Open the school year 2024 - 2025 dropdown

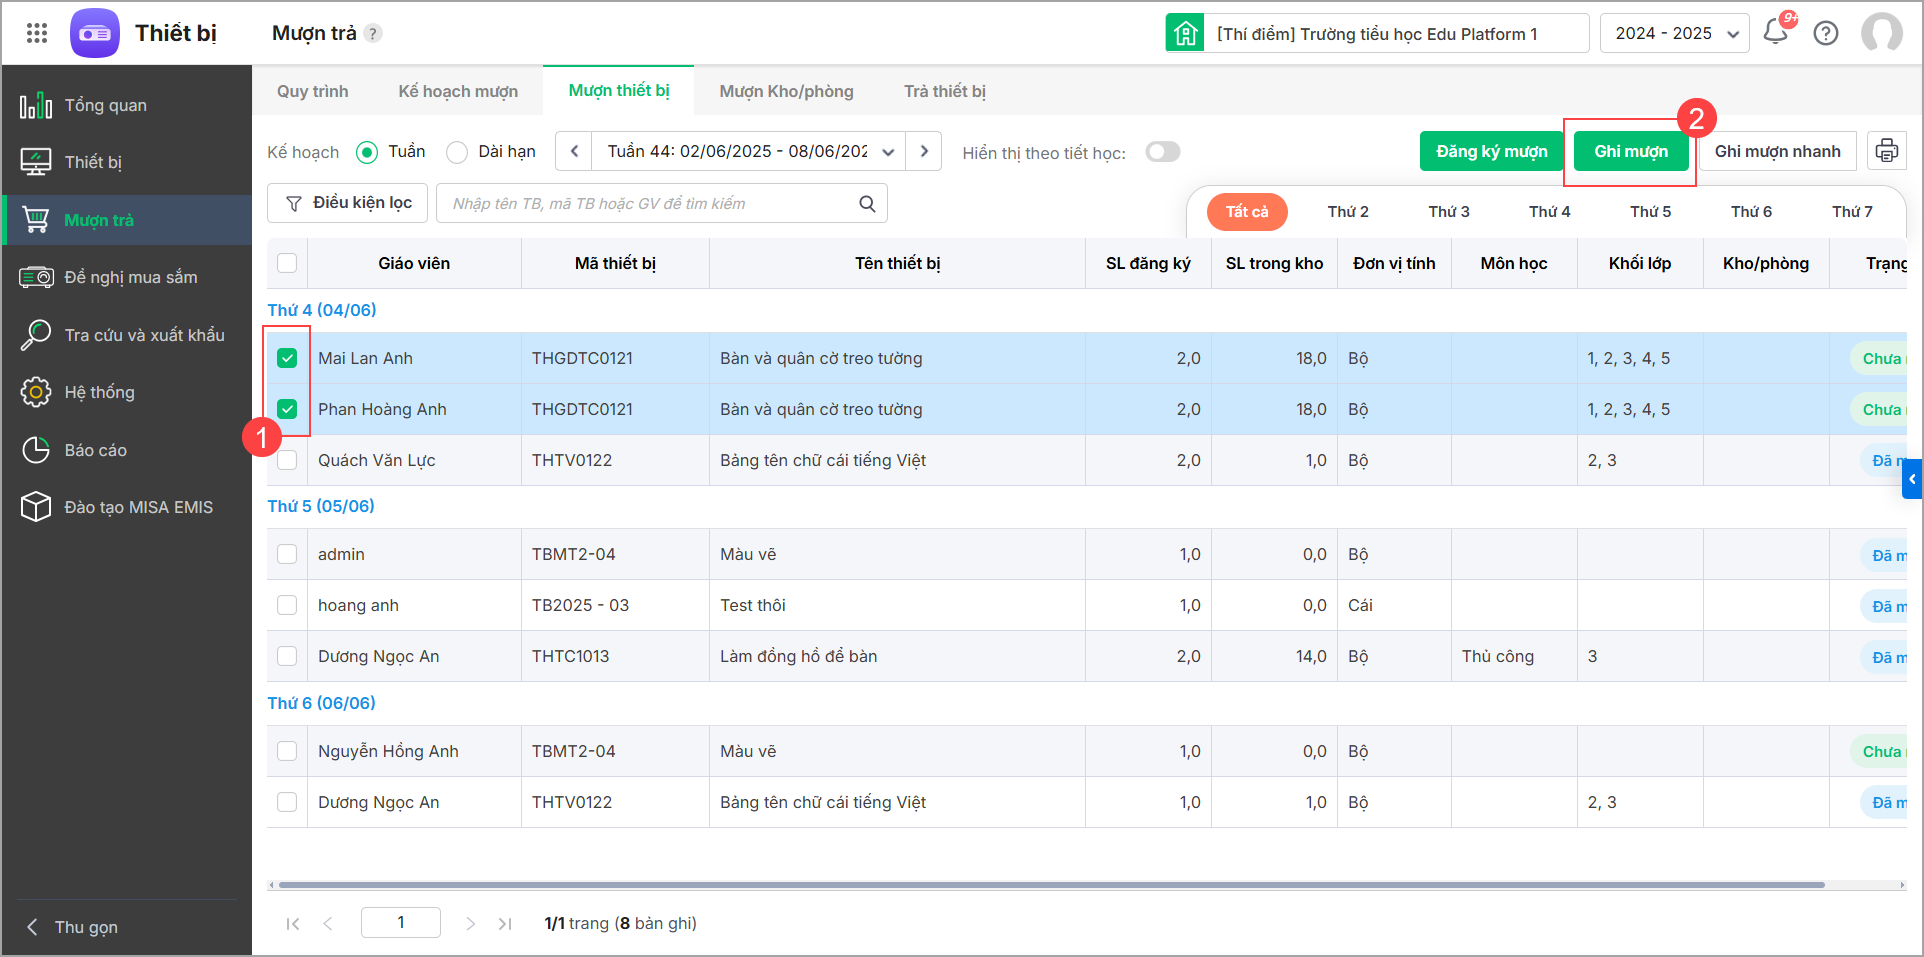(x=1674, y=33)
